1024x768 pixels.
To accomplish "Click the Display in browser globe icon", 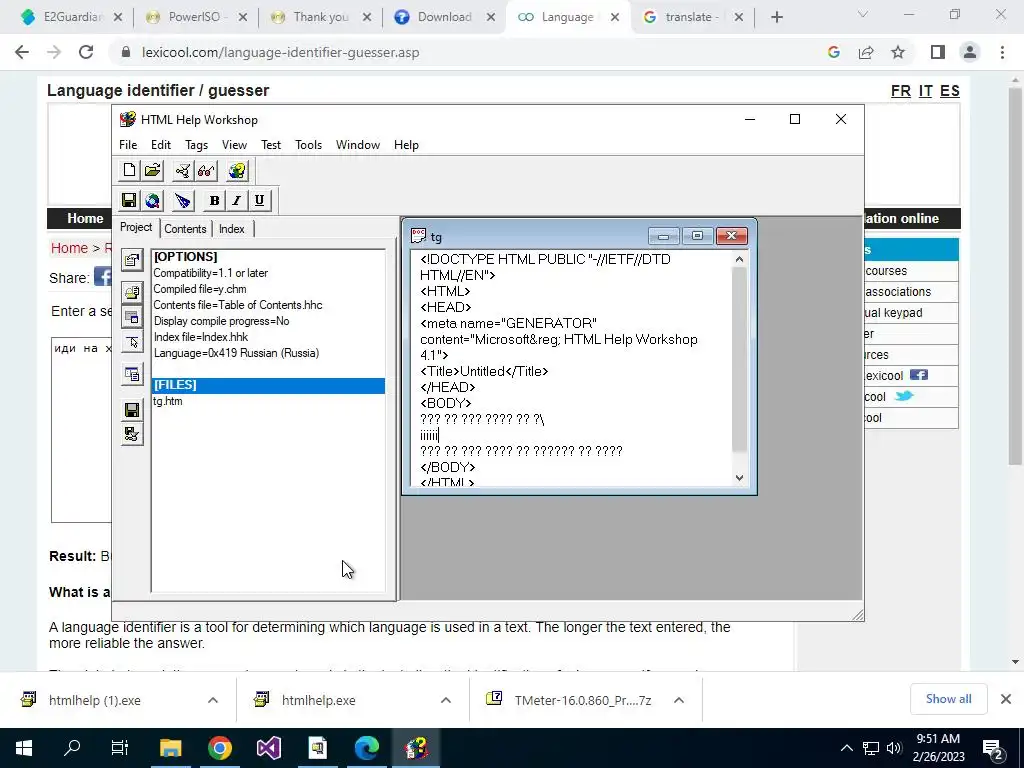I will coord(152,200).
